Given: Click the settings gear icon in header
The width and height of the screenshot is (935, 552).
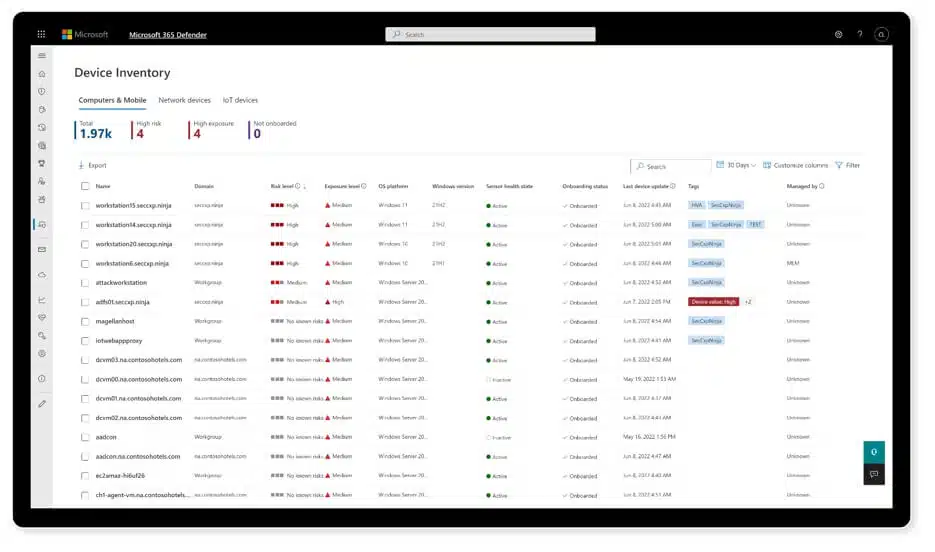Looking at the screenshot, I should tap(838, 35).
